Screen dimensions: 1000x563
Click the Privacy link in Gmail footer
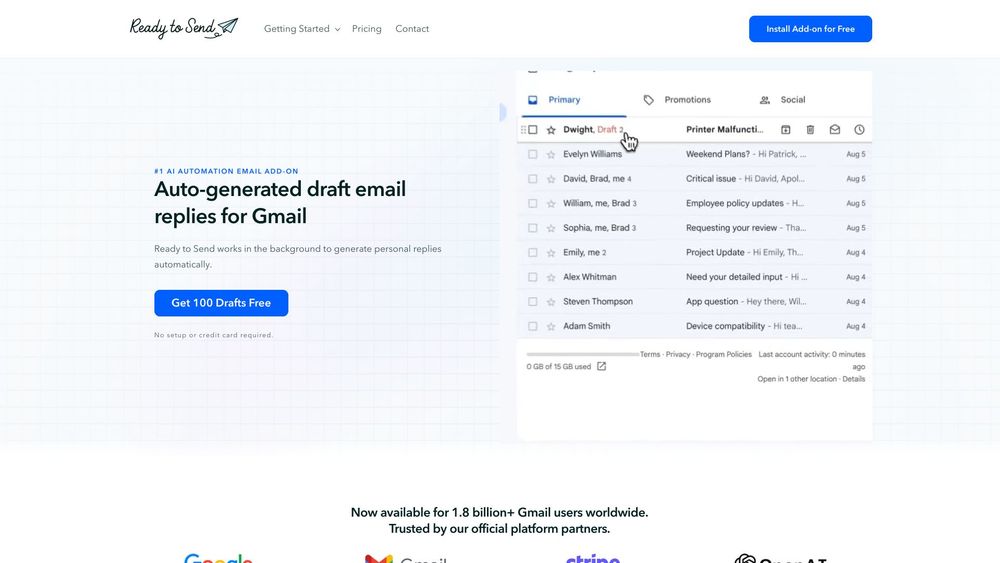(678, 355)
